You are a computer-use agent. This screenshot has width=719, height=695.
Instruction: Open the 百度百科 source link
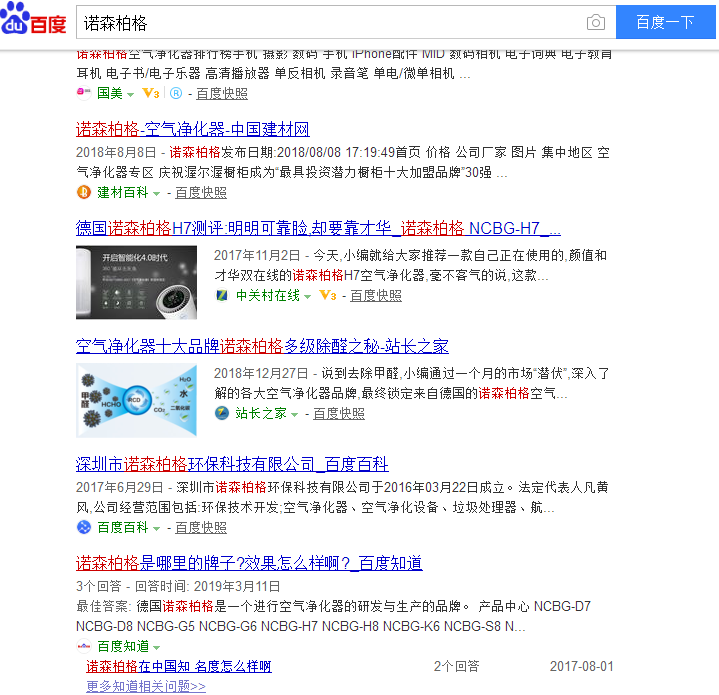(122, 527)
